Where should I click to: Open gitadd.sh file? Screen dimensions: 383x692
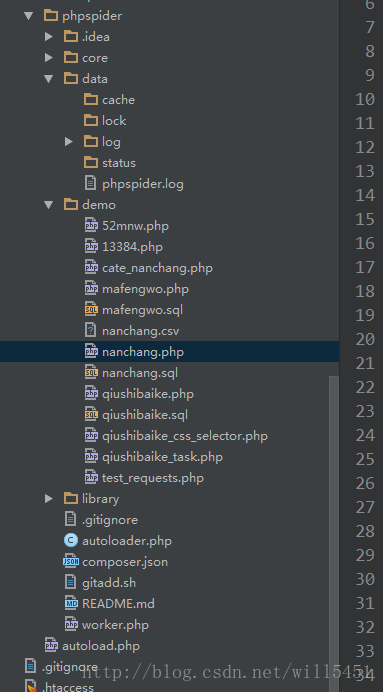[x=109, y=583]
